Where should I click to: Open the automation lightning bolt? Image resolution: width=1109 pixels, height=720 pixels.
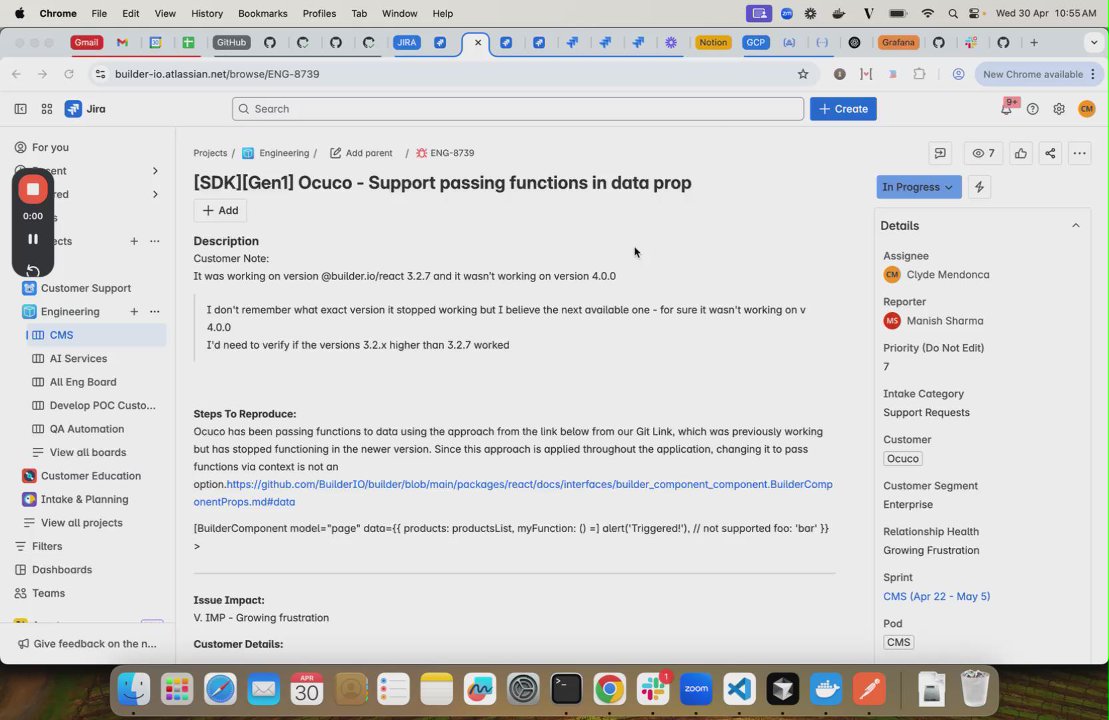980,187
